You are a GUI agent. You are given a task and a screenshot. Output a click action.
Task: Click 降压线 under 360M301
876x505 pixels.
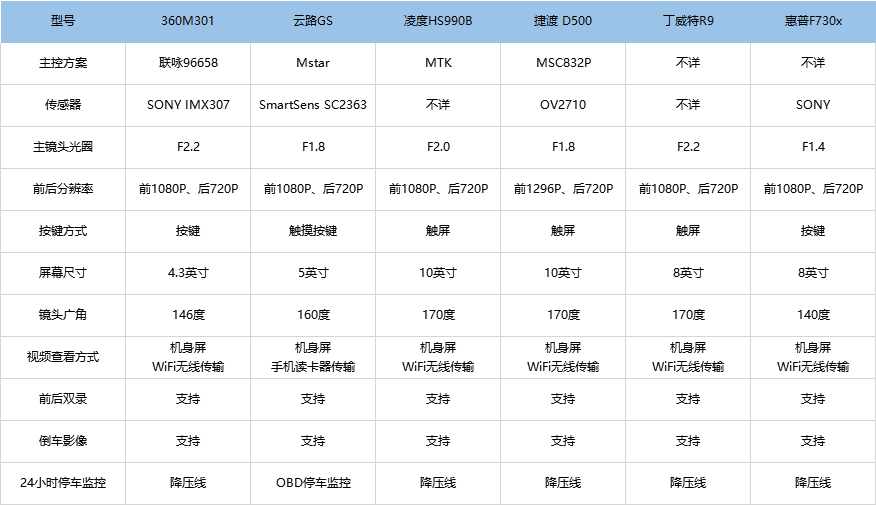[188, 483]
